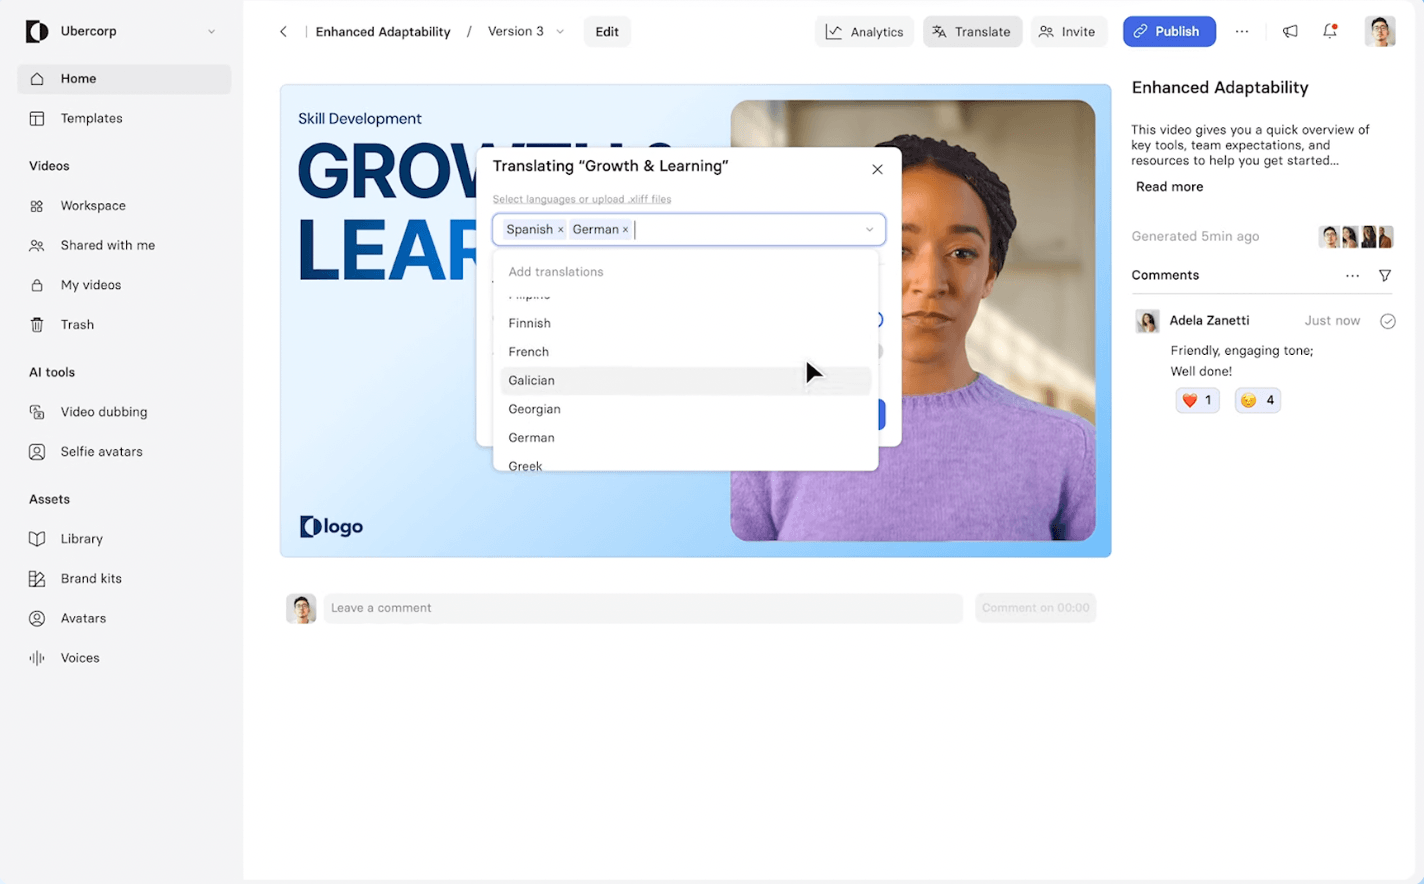Screen dimensions: 1424x884
Task: Click the Publish button
Action: click(x=1168, y=32)
